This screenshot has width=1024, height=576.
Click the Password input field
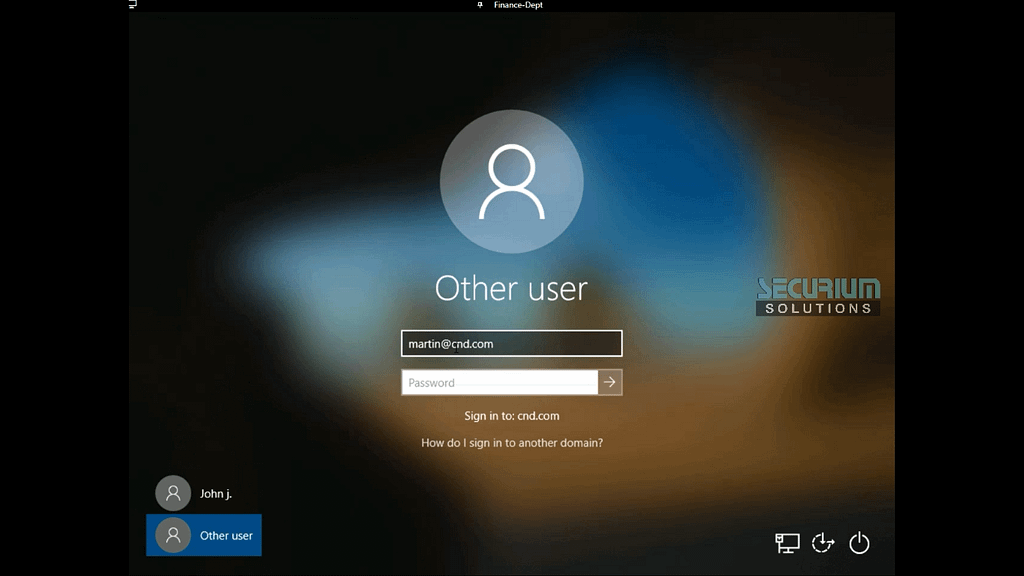[500, 383]
